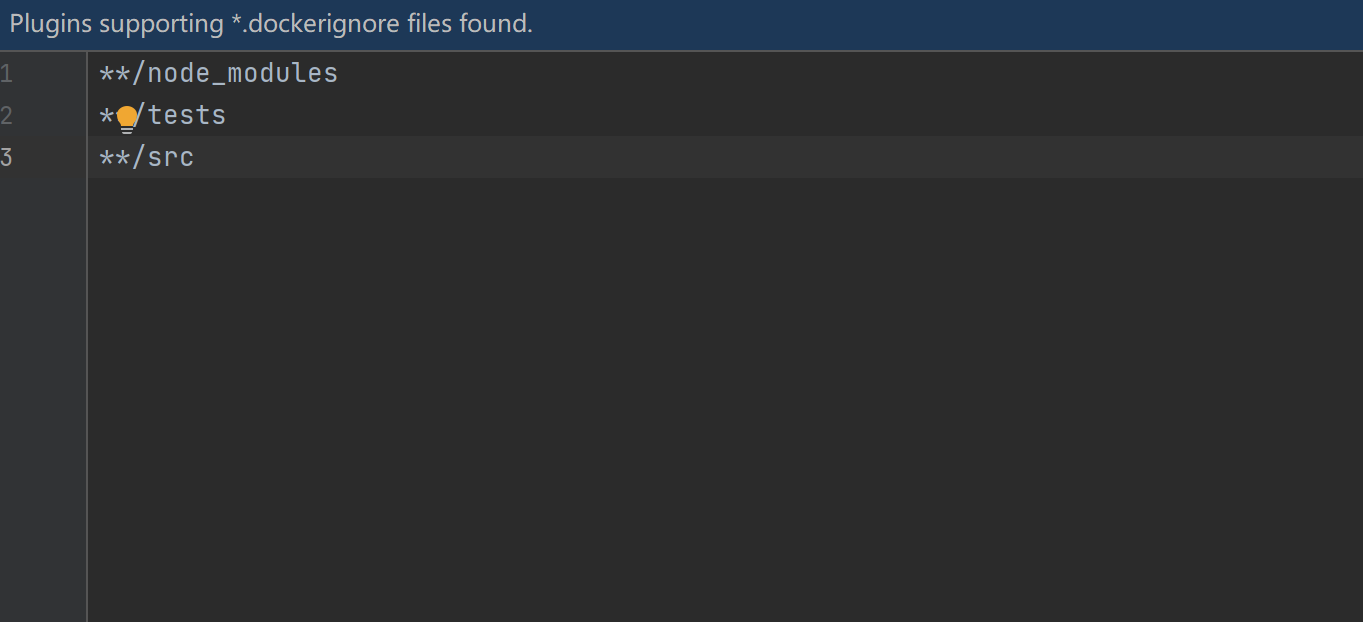Click before the asterisk on line 2
1363x622 pixels.
pos(99,115)
